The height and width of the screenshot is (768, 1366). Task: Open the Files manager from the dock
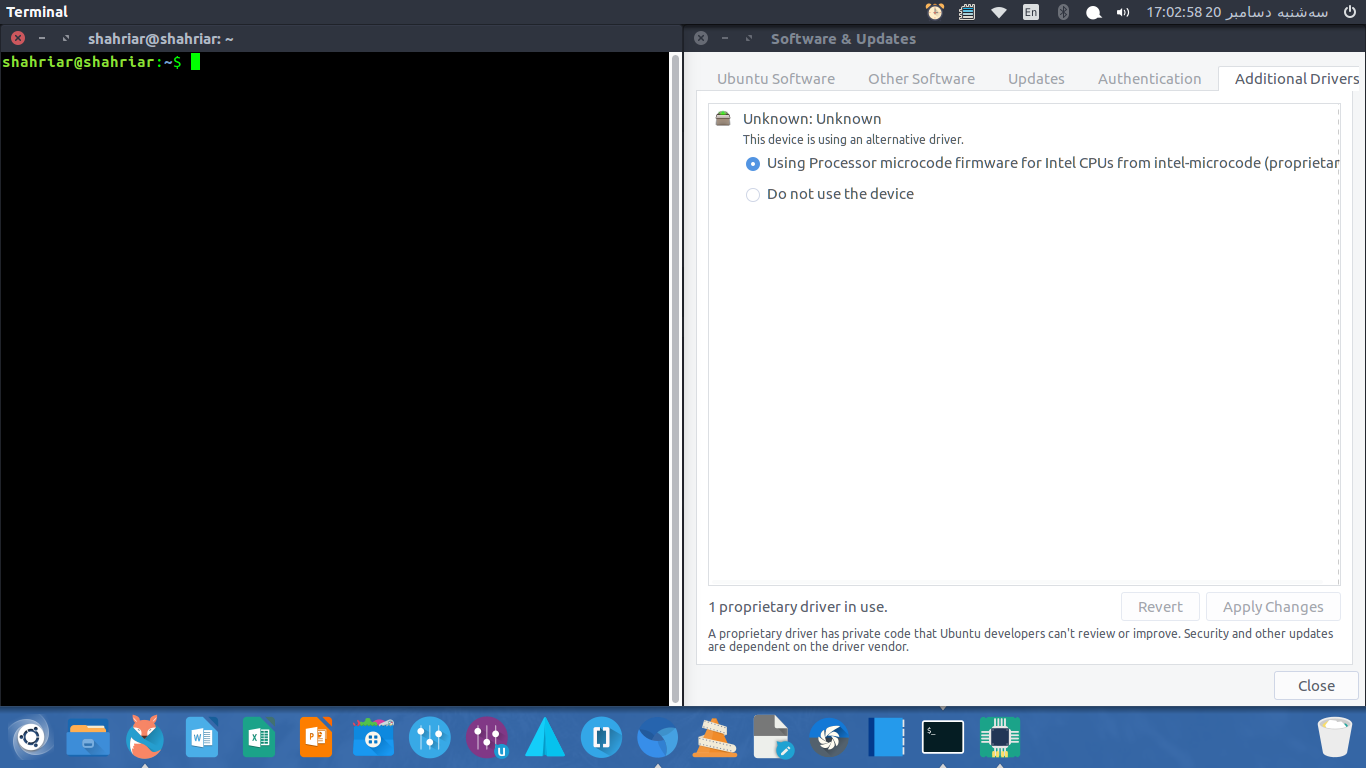[x=88, y=738]
